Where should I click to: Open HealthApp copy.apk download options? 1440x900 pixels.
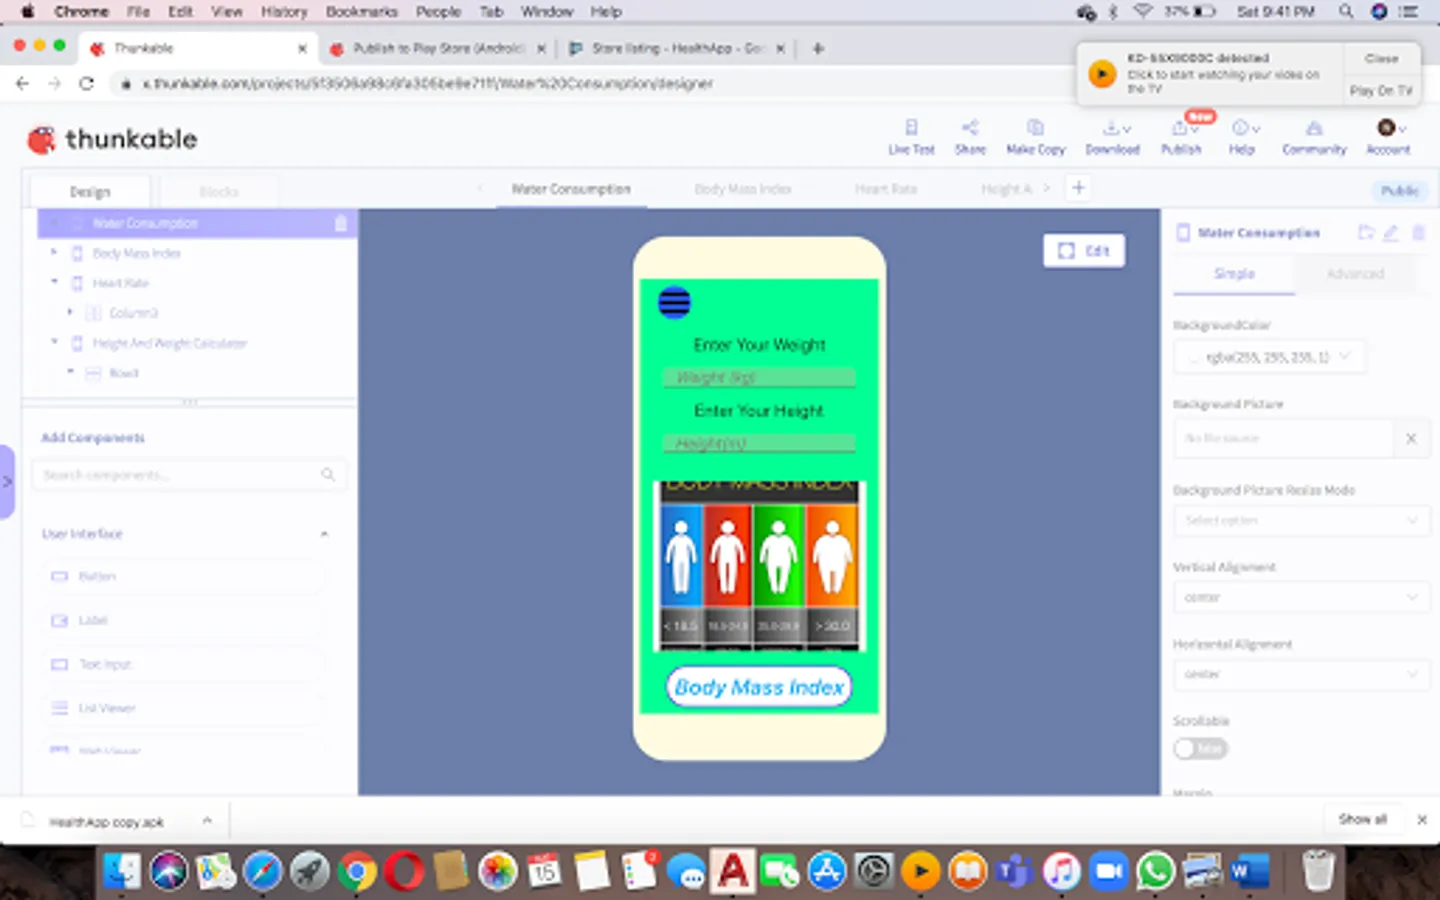pyautogui.click(x=207, y=821)
